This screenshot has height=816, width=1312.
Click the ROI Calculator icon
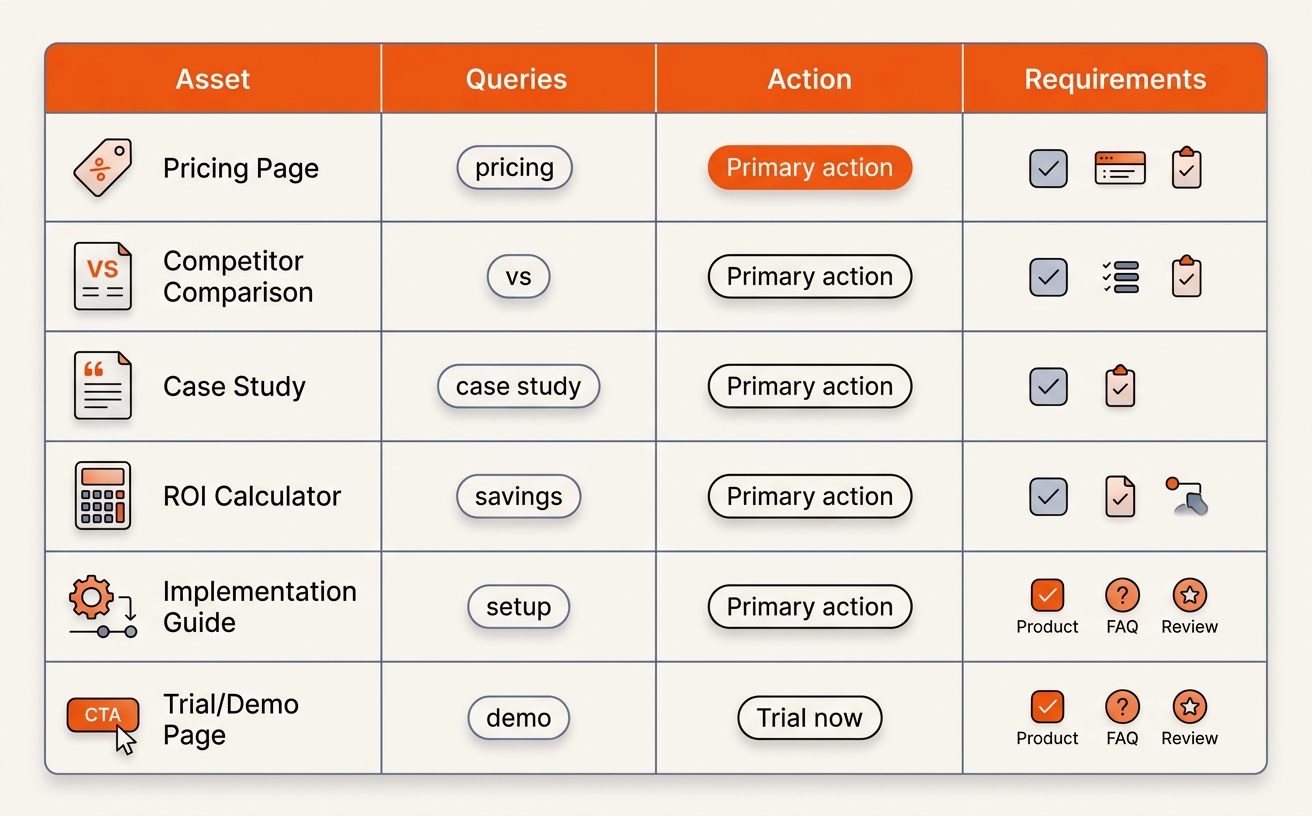coord(102,495)
